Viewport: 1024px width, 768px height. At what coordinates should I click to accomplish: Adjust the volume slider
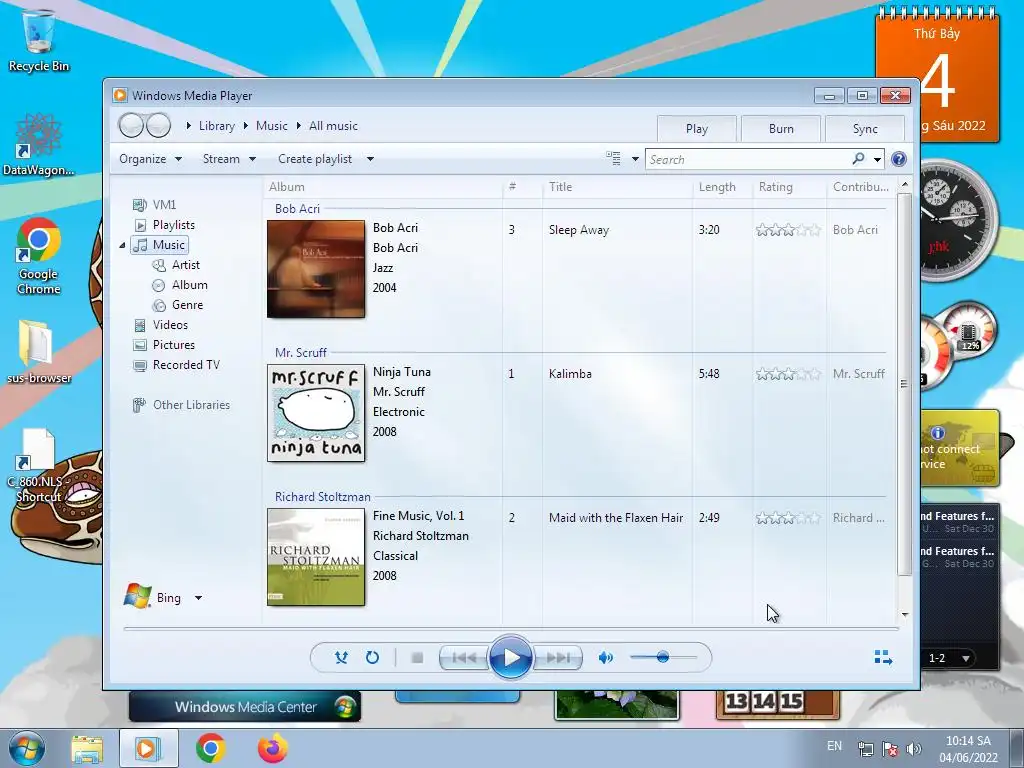(663, 657)
